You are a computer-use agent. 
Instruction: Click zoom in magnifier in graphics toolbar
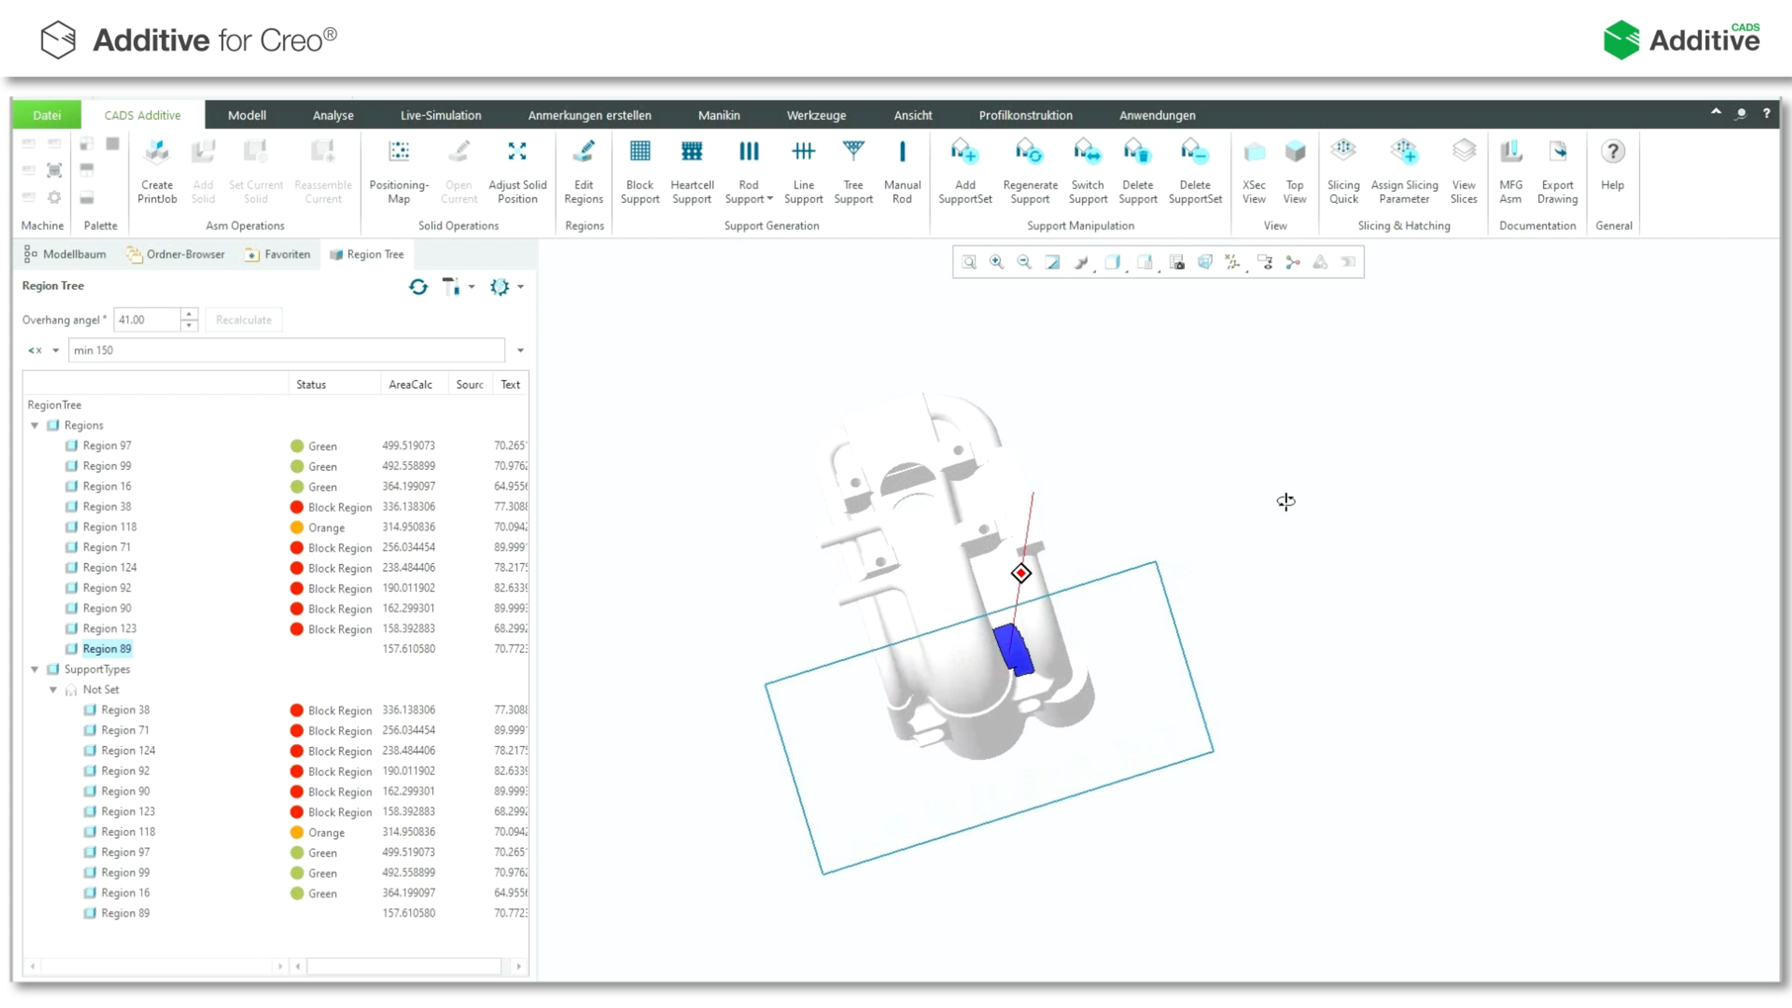997,262
